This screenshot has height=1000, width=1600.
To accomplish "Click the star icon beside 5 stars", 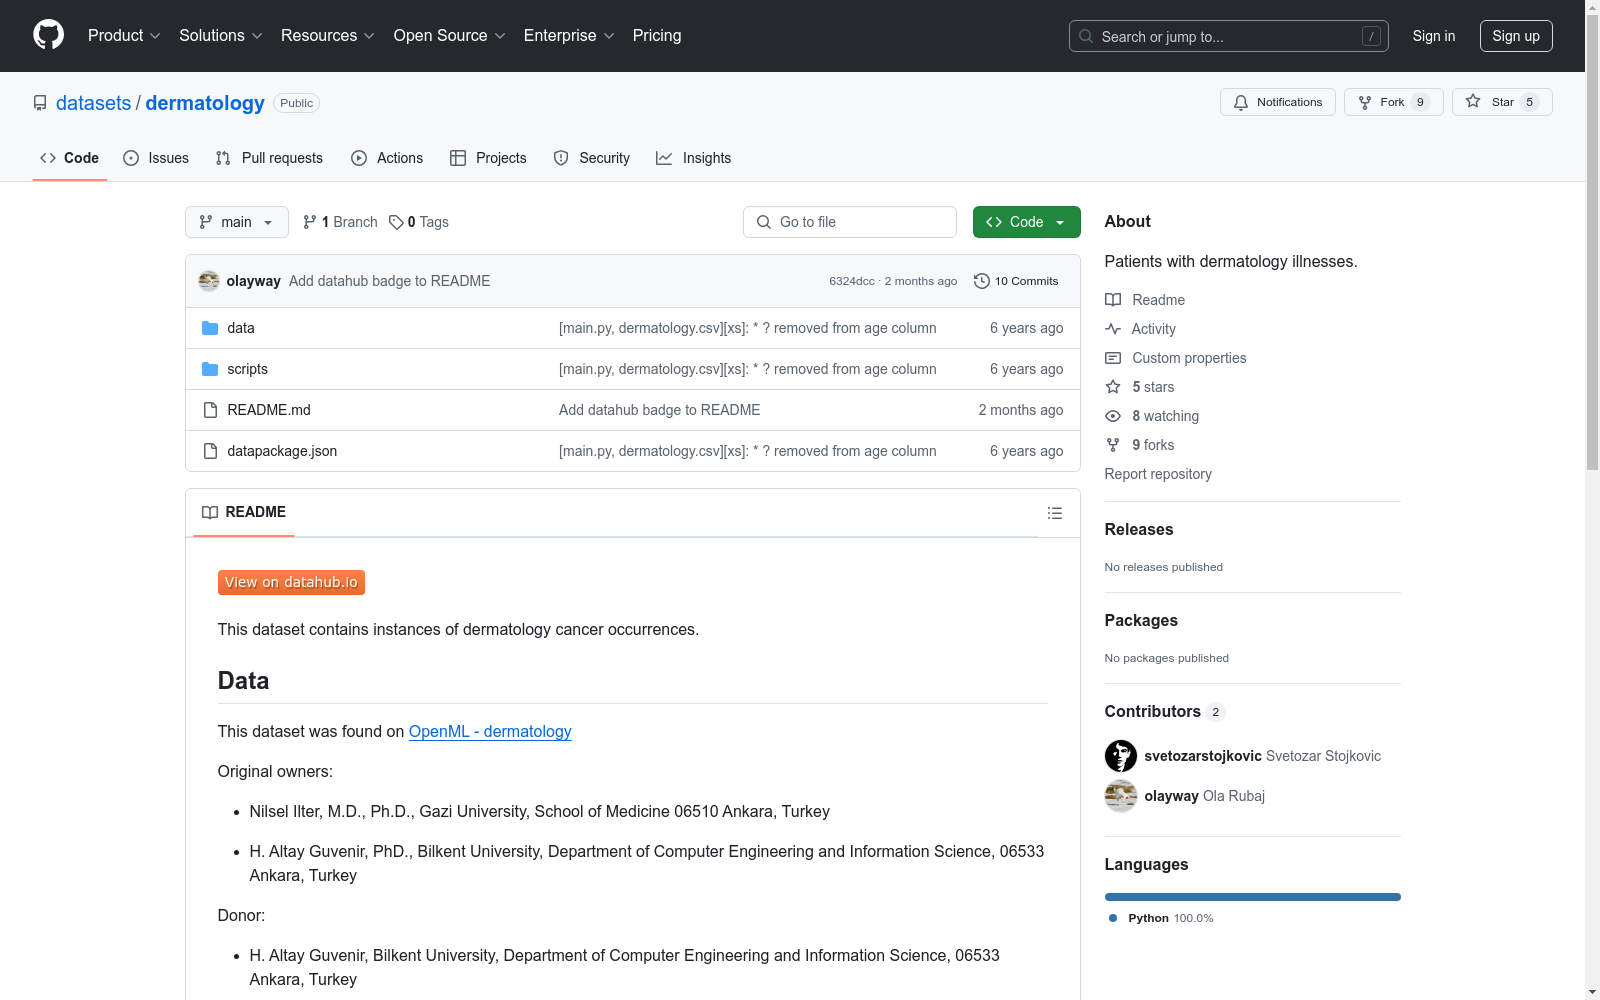I will (x=1113, y=387).
